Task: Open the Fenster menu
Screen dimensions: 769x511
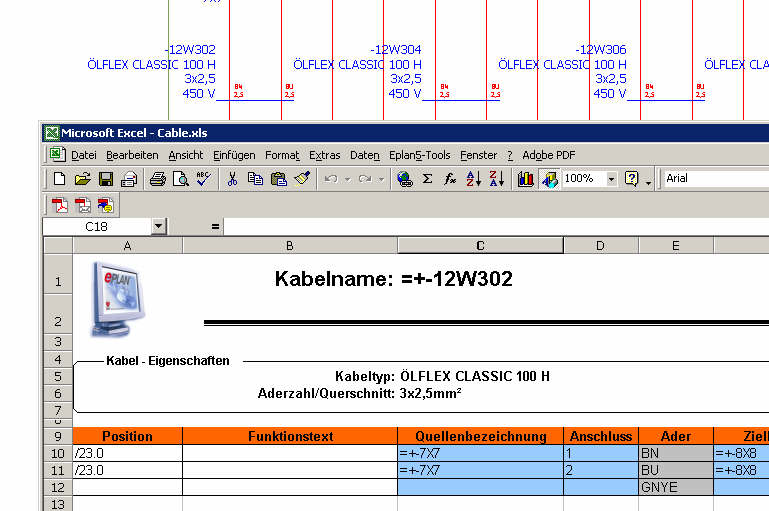Action: (x=479, y=155)
